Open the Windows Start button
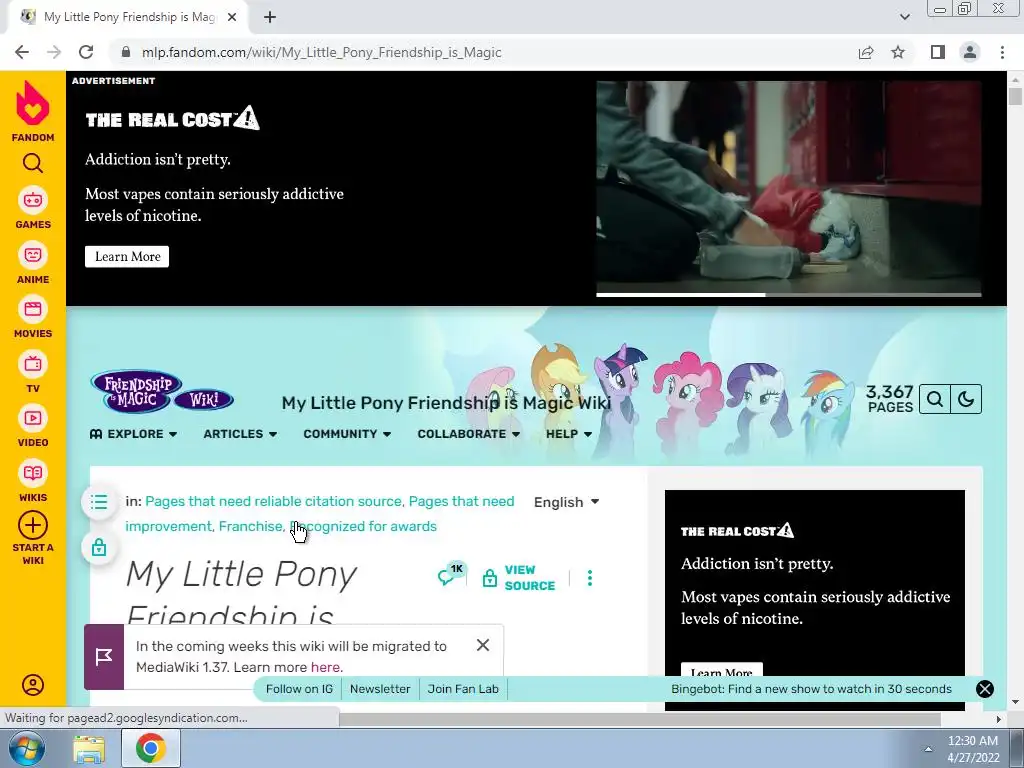Viewport: 1024px width, 768px height. click(x=26, y=748)
